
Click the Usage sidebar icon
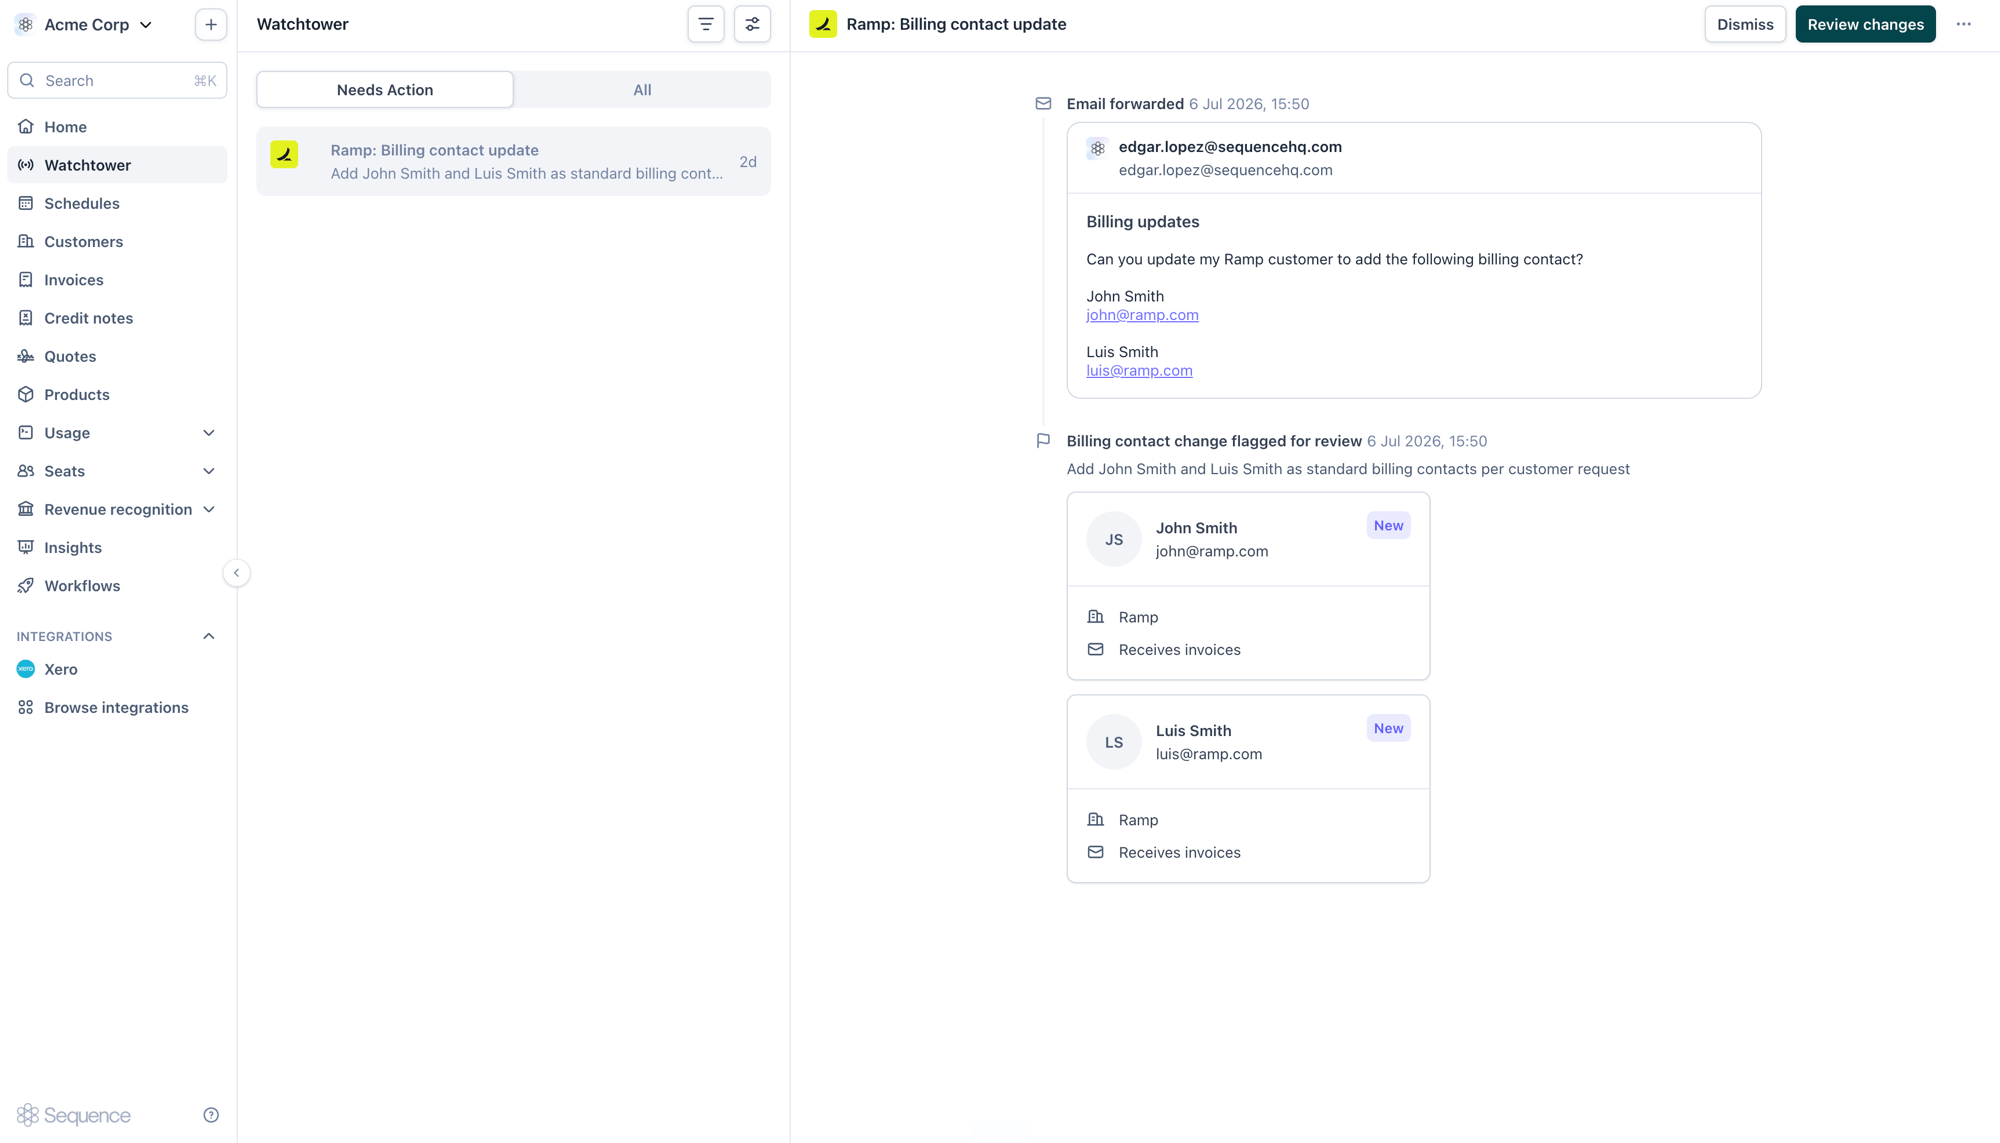coord(26,433)
